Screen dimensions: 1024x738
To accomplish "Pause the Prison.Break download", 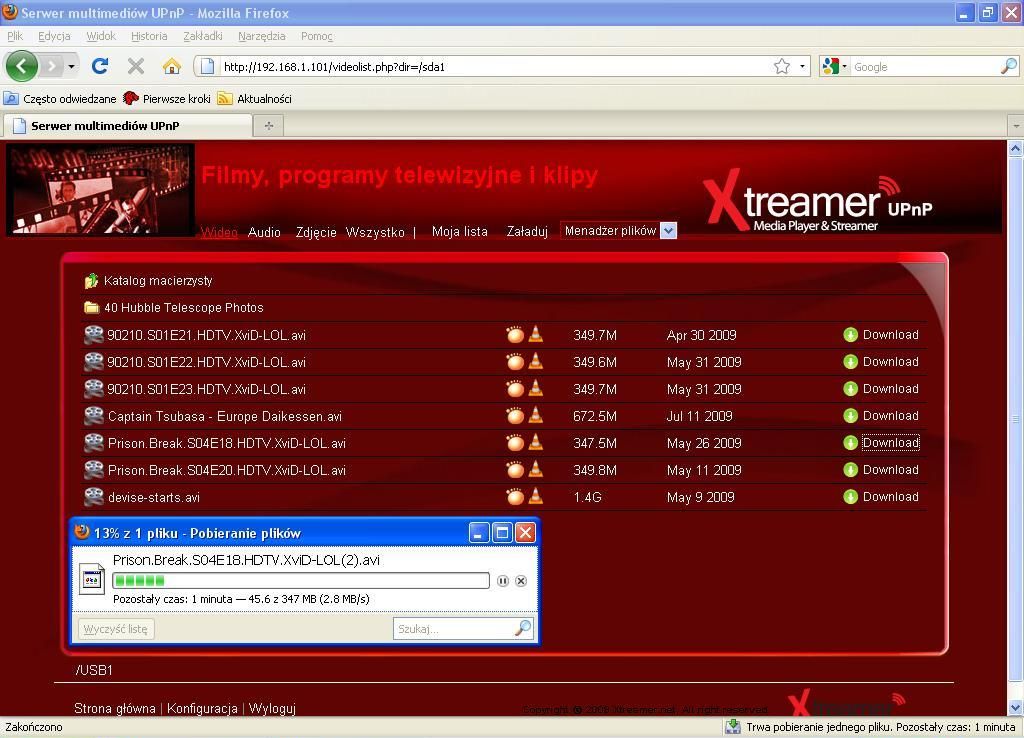I will pyautogui.click(x=502, y=581).
